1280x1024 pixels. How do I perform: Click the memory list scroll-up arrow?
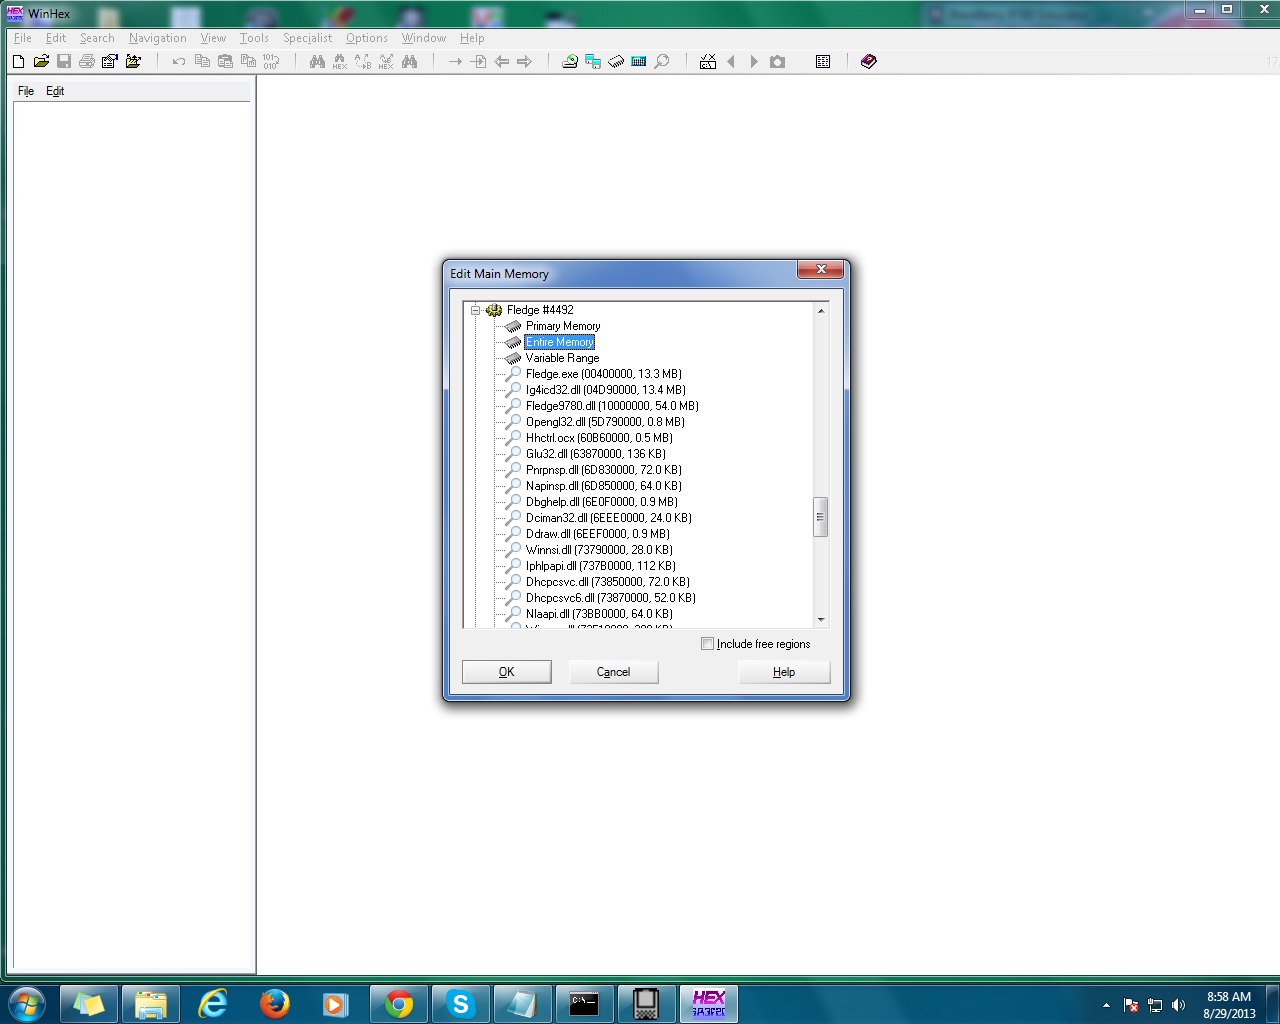click(x=821, y=311)
